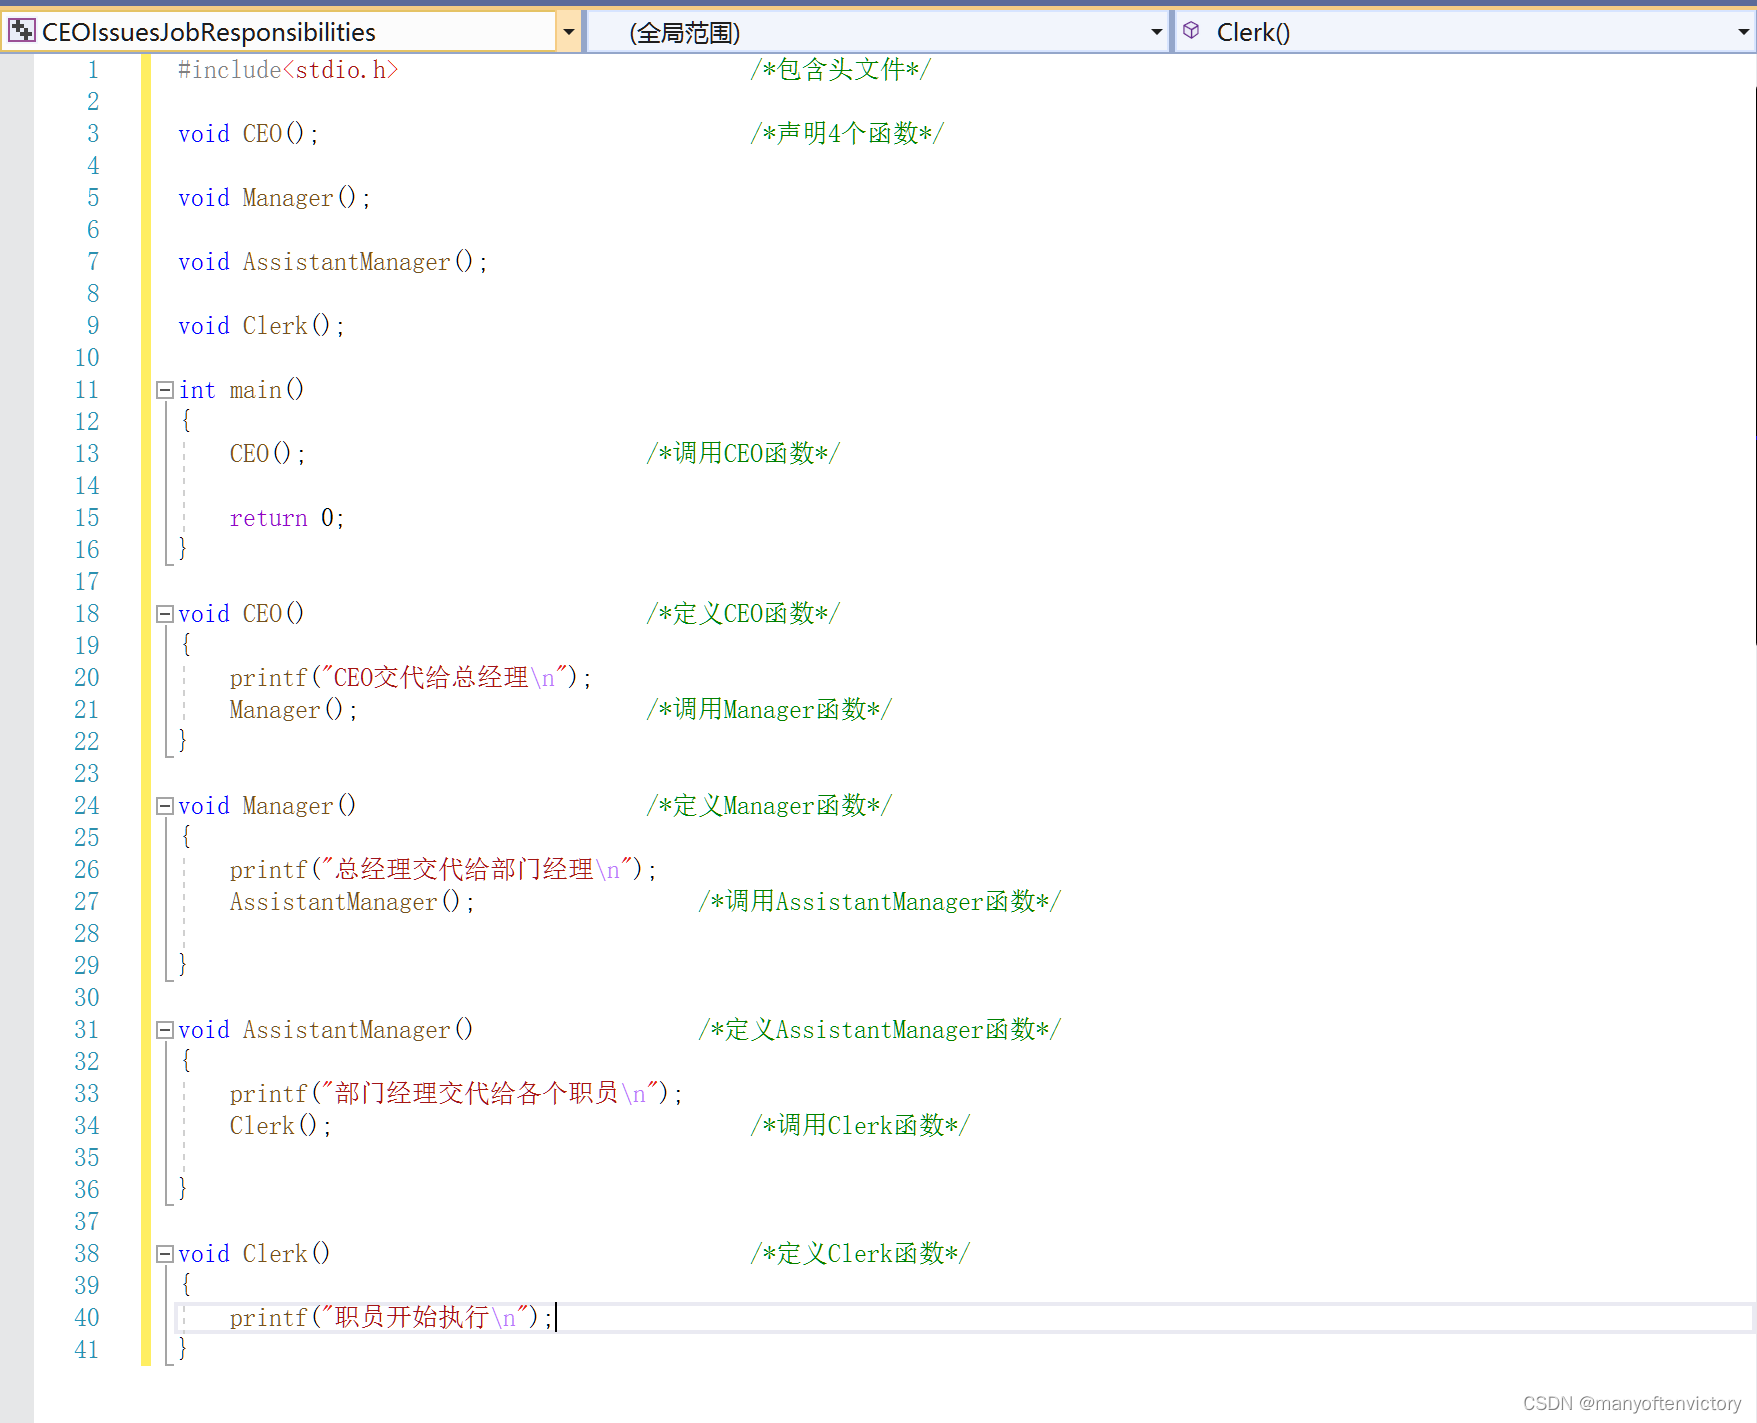1757x1423 pixels.
Task: Click the Manager(); call on line 21
Action: pyautogui.click(x=293, y=710)
